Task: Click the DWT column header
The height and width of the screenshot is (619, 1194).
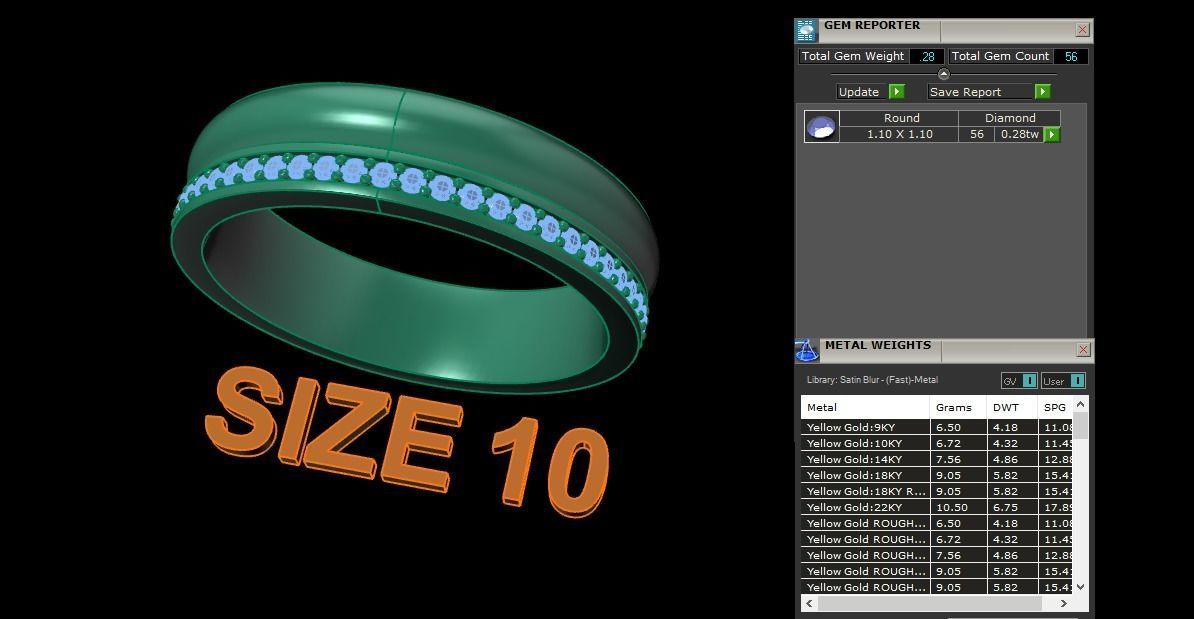Action: coord(1012,407)
